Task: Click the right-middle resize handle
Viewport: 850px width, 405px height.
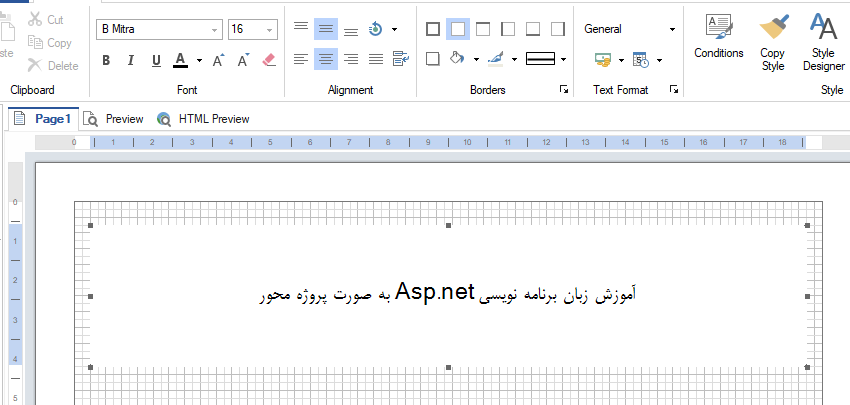Action: [807, 297]
